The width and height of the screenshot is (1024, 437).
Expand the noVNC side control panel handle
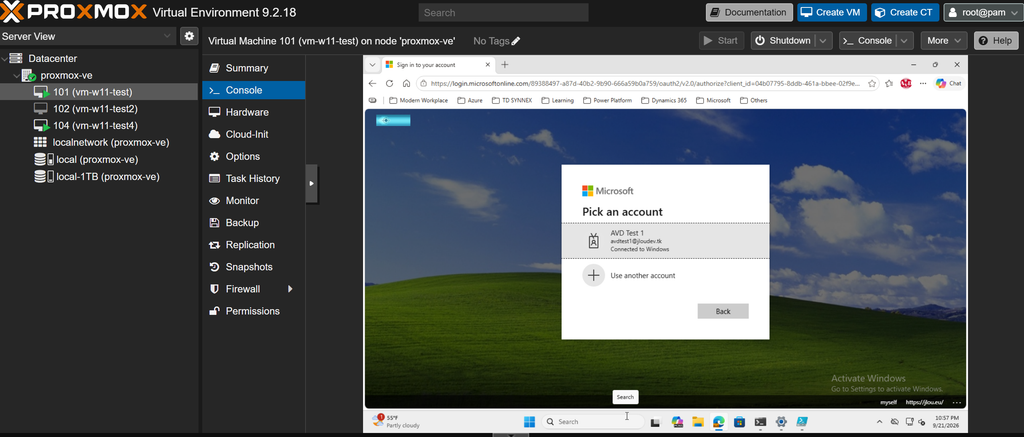tap(312, 184)
